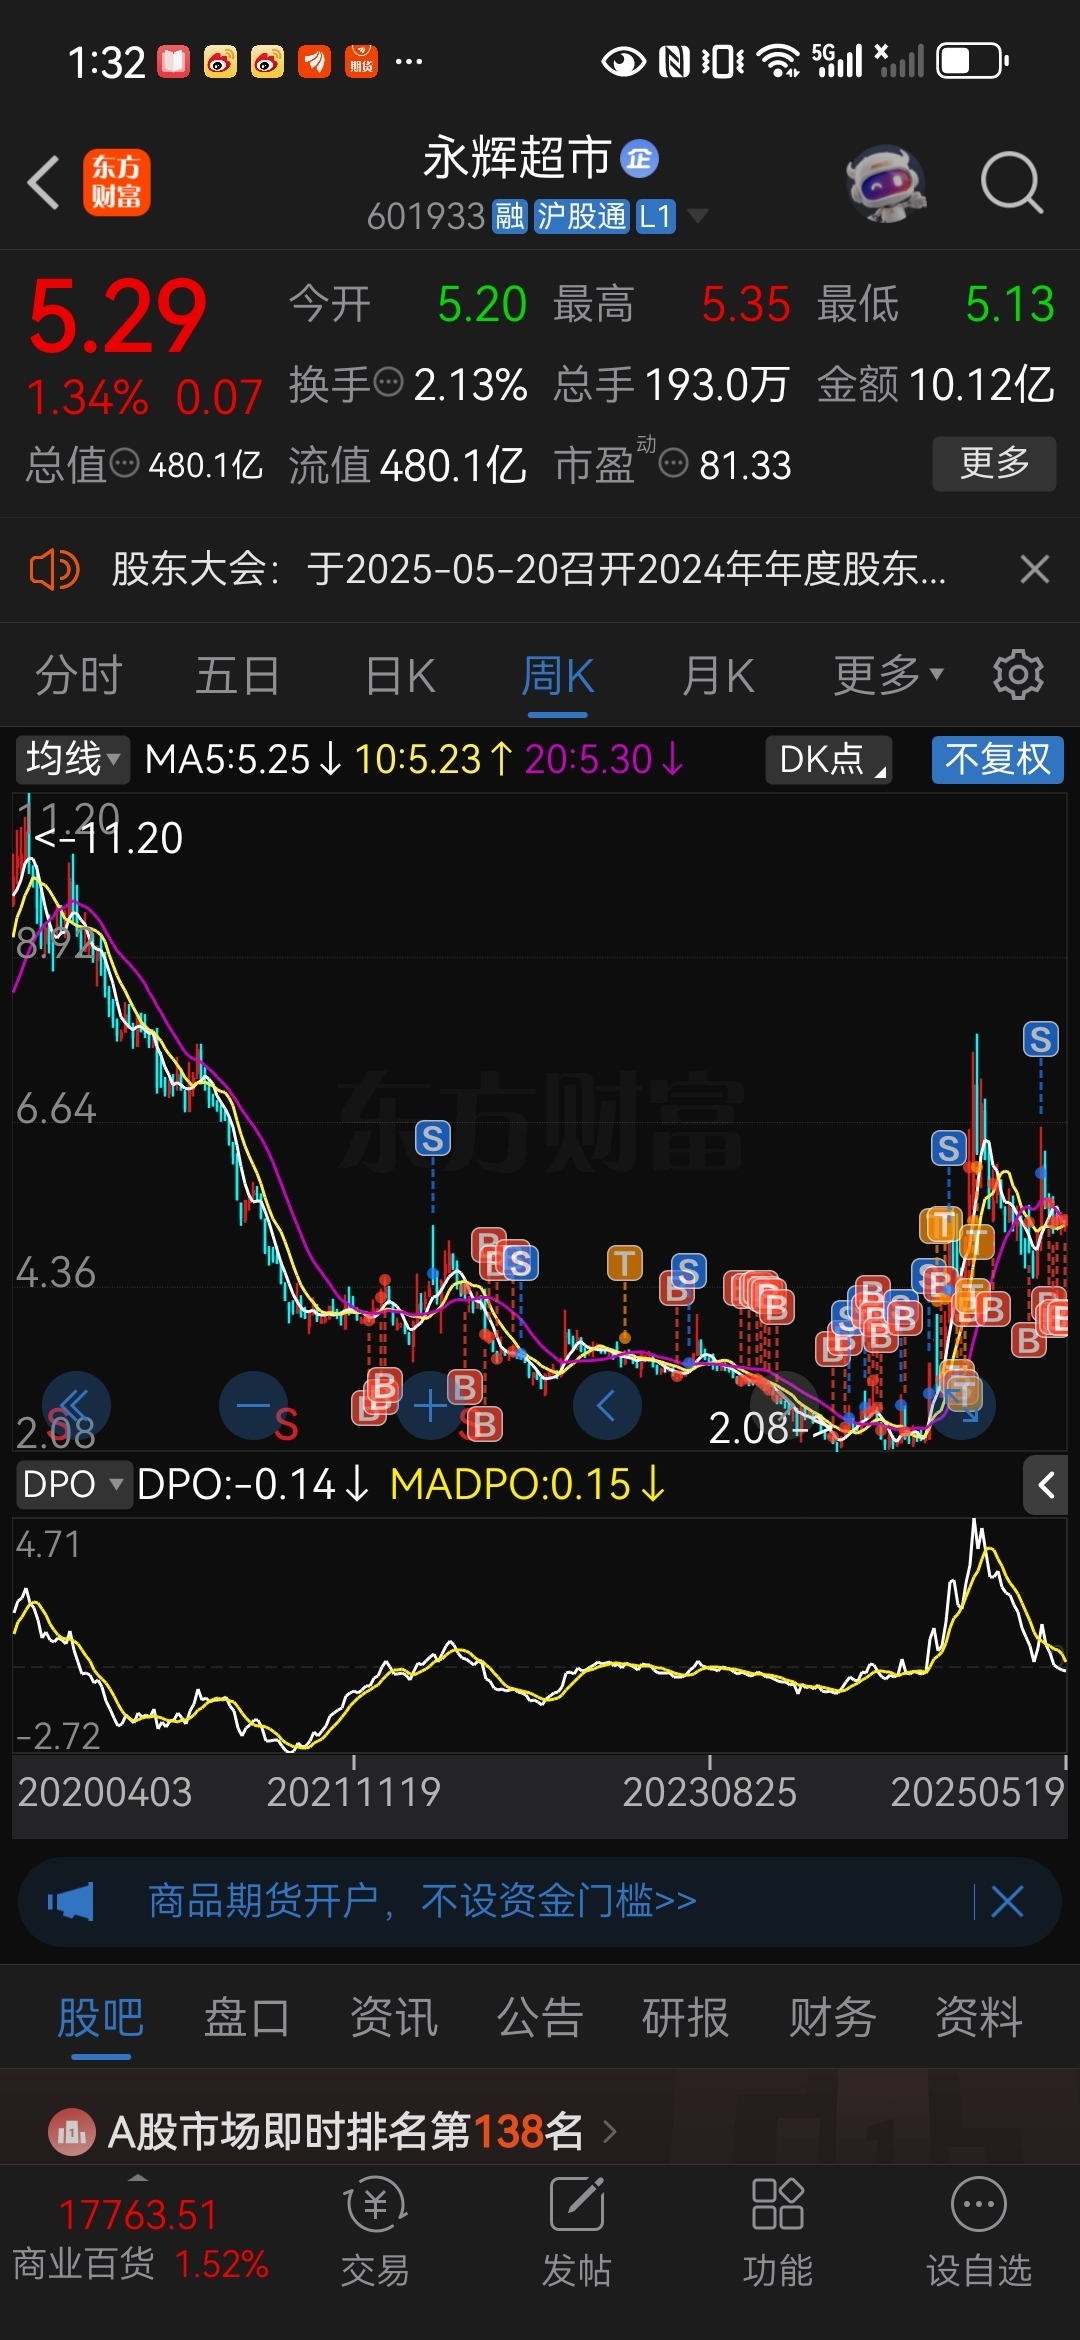Viewport: 1080px width, 2340px height.
Task: Tap the 20250519 date label
Action: 978,1792
